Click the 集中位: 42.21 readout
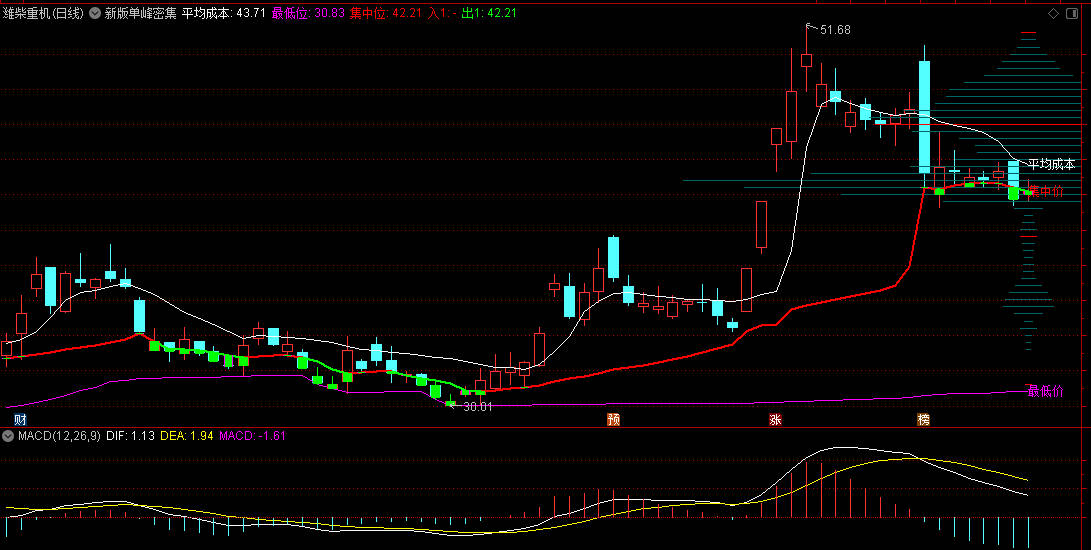1091x550 pixels. (x=385, y=13)
